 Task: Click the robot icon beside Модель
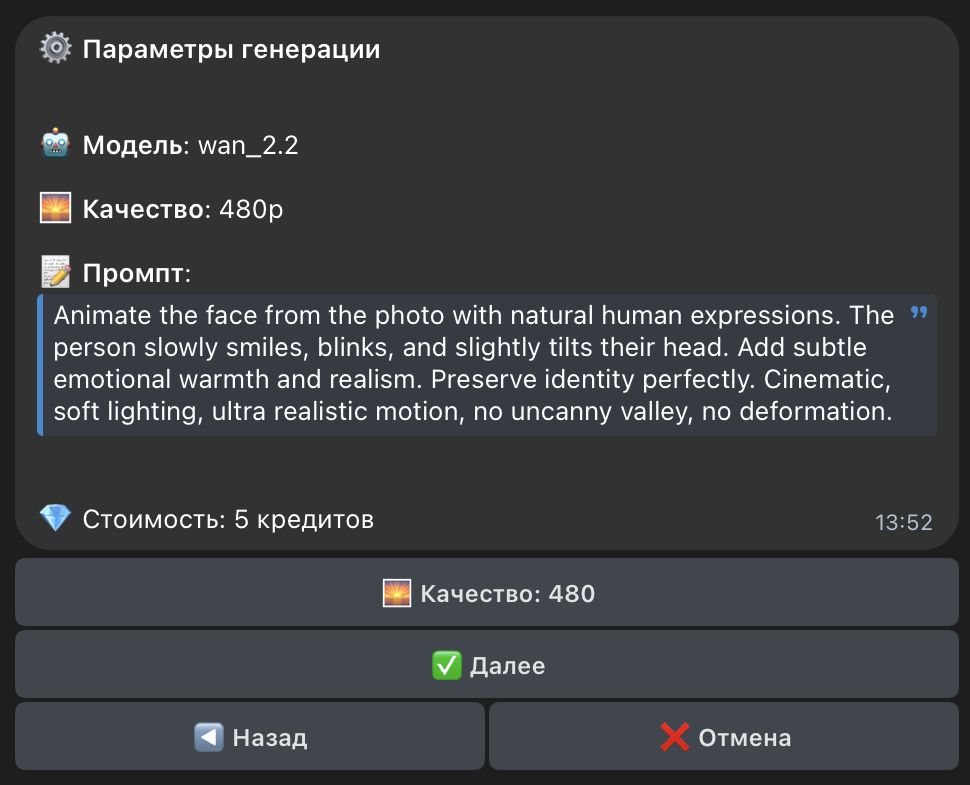[x=55, y=143]
